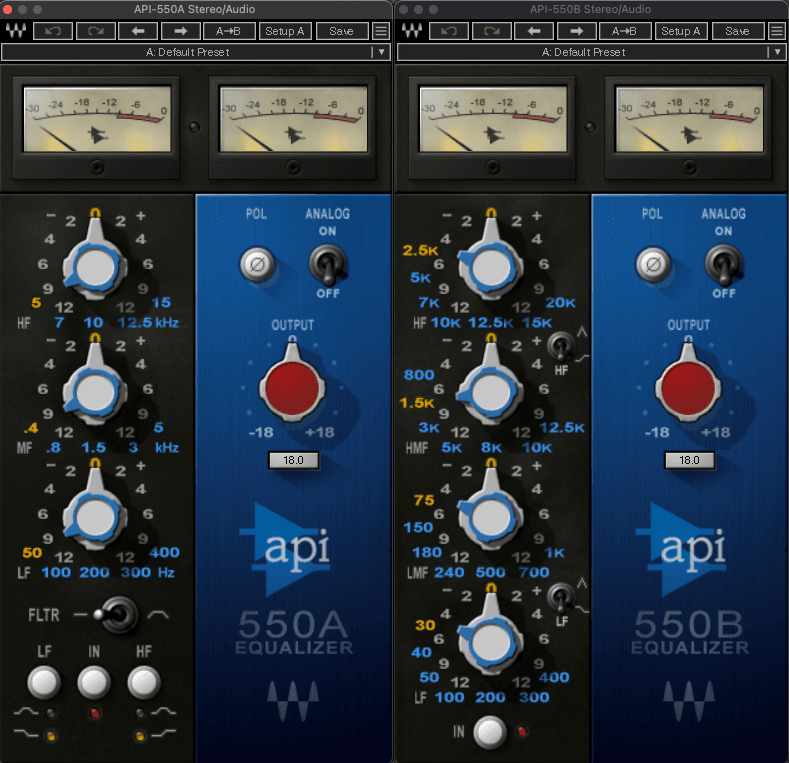Viewport: 789px width, 763px height.
Task: Click the MF gain knob on 550A
Action: coord(95,392)
